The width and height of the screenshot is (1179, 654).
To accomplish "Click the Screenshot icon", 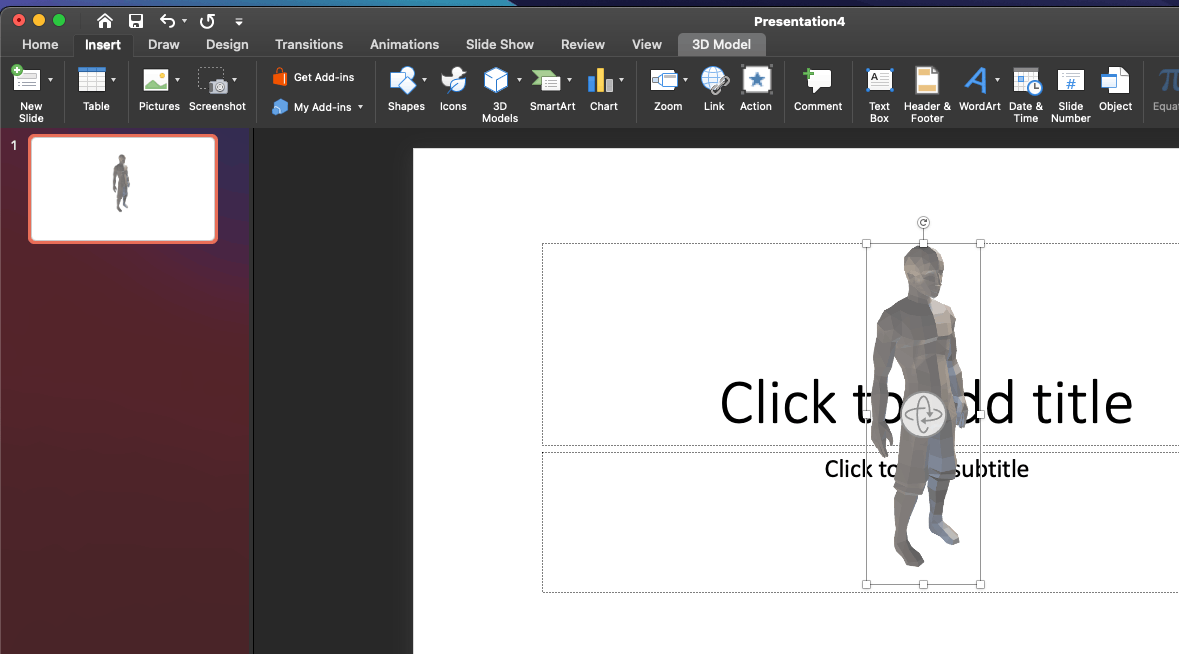I will click(212, 80).
